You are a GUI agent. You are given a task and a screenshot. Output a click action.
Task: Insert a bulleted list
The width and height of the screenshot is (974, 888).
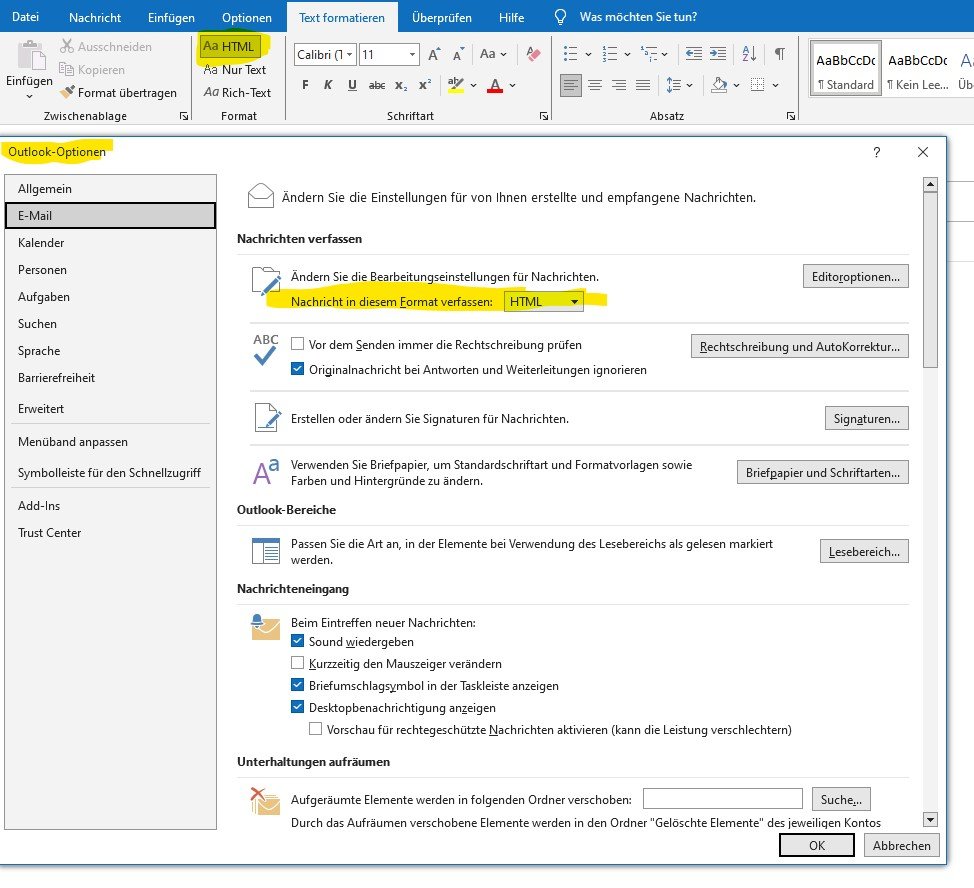pos(570,54)
